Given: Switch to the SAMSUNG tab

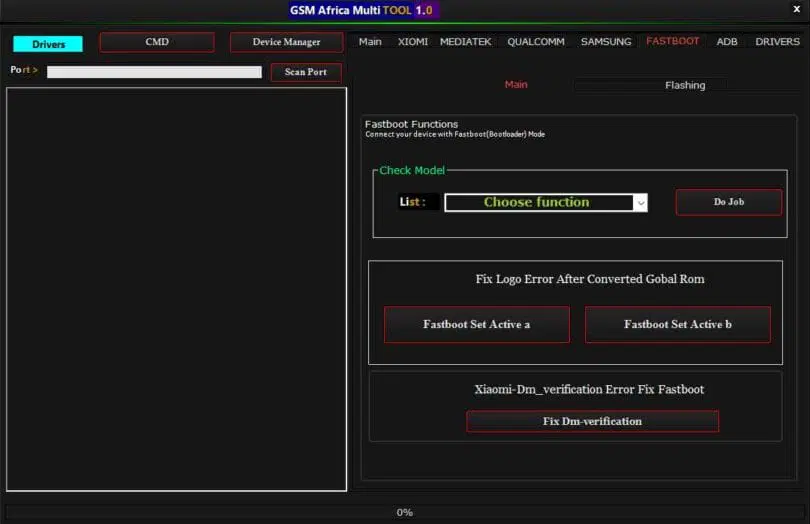Looking at the screenshot, I should (606, 42).
